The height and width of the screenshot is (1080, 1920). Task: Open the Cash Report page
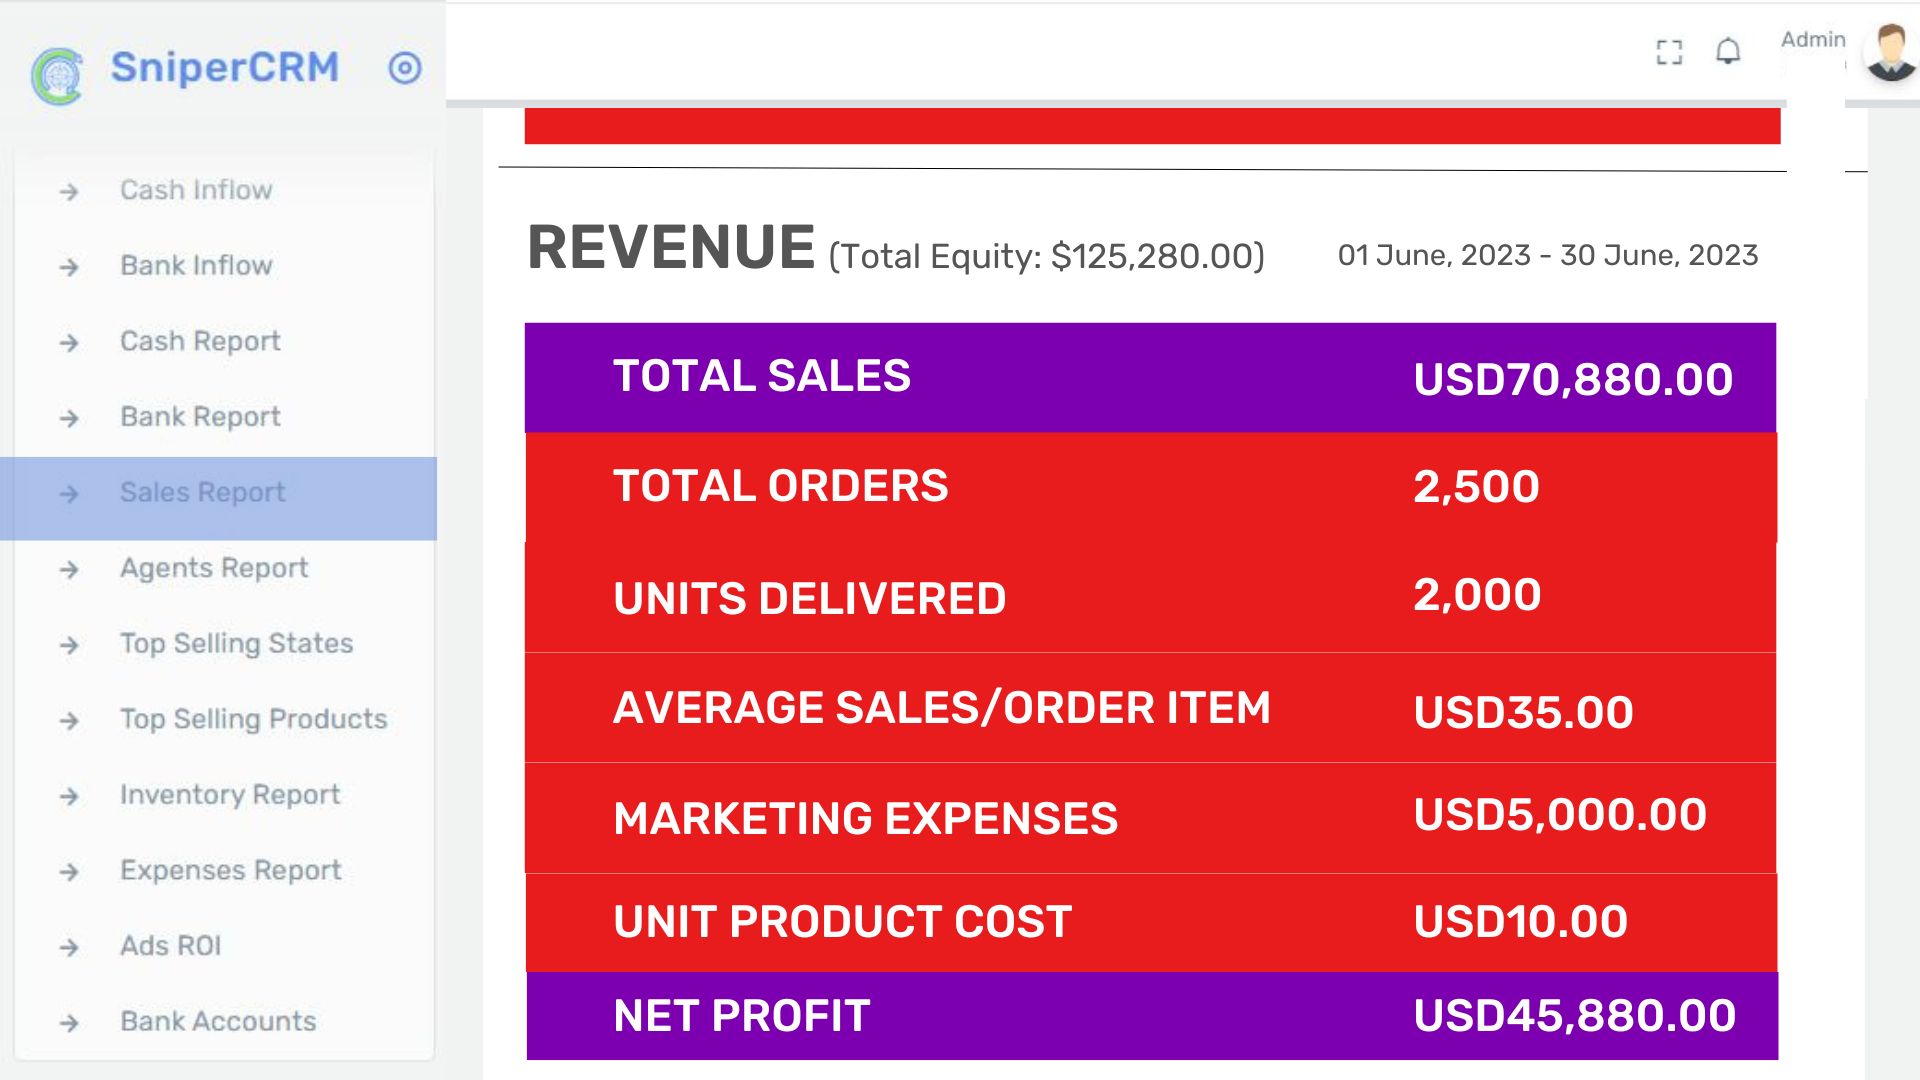pyautogui.click(x=200, y=342)
